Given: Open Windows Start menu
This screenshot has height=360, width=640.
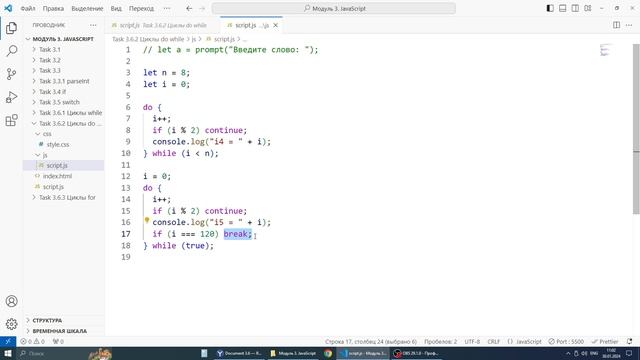Looking at the screenshot, I should pyautogui.click(x=8, y=353).
